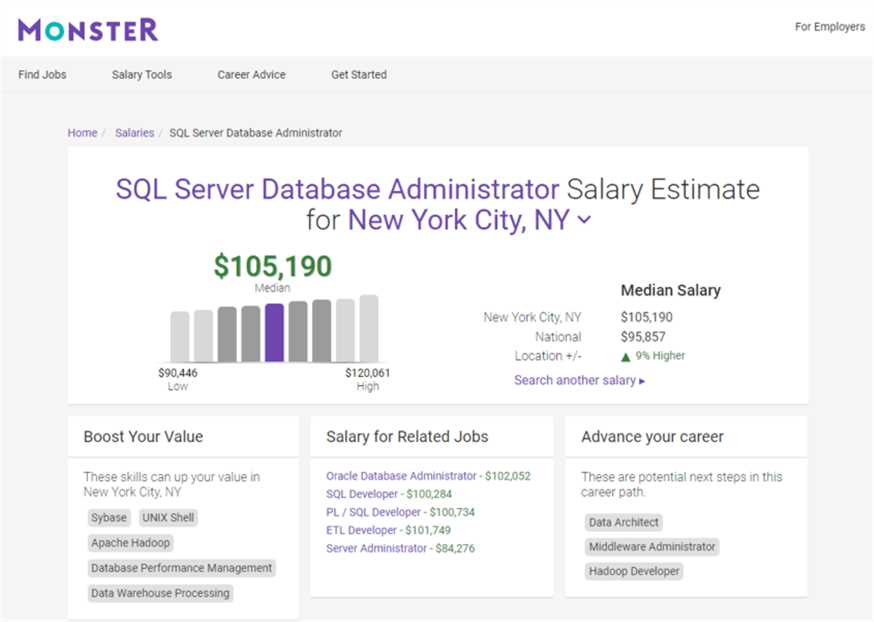Click the leftmost light gray salary bar

179,337
